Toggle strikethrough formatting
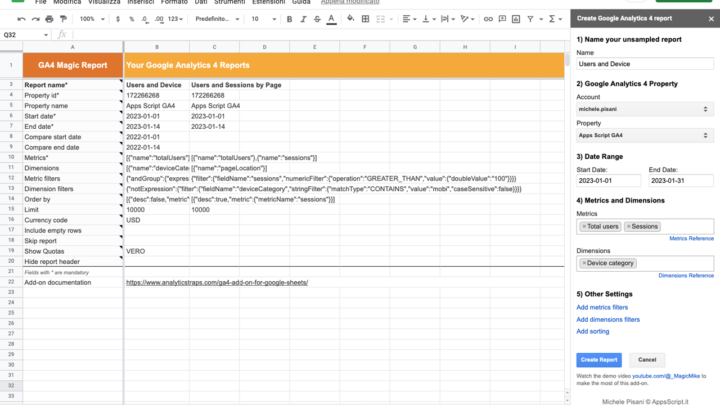 point(317,19)
